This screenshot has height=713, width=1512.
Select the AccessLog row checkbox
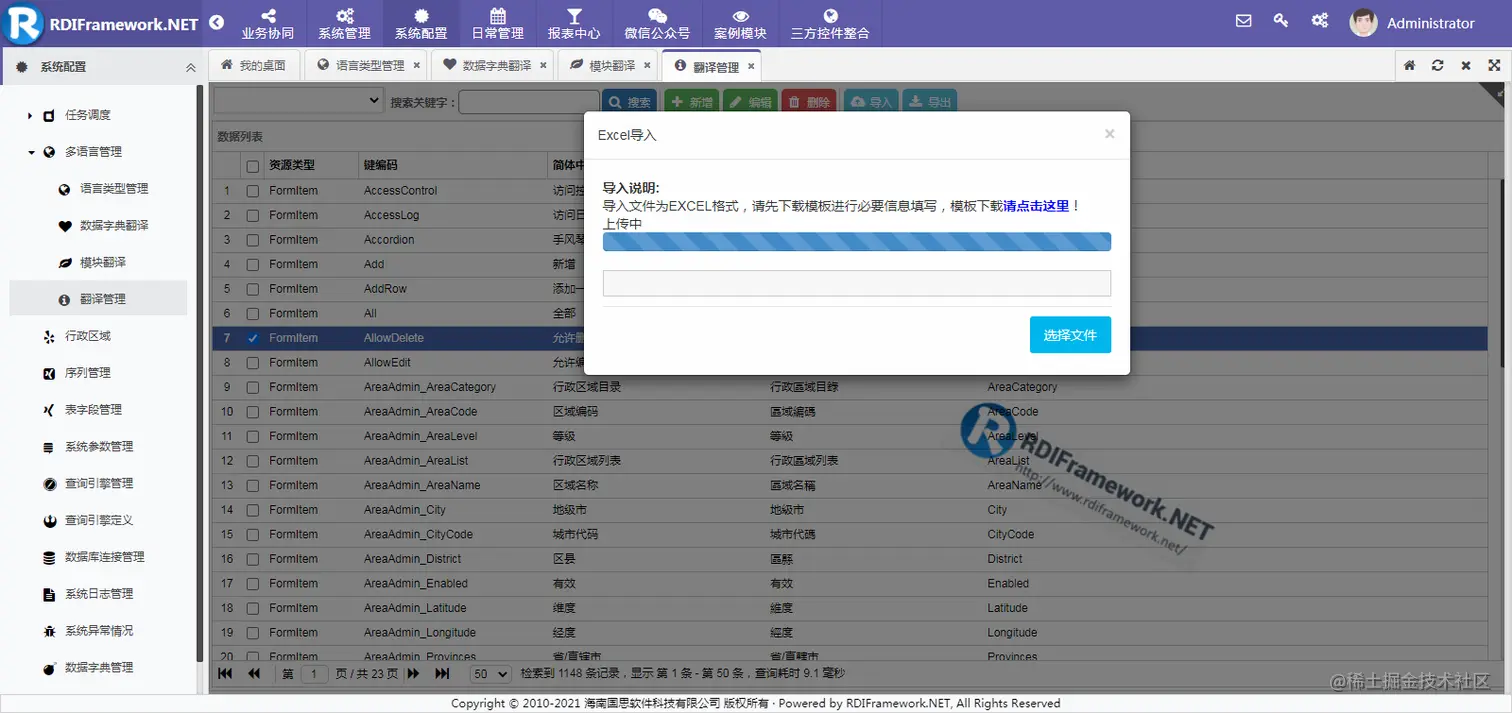pyautogui.click(x=251, y=214)
